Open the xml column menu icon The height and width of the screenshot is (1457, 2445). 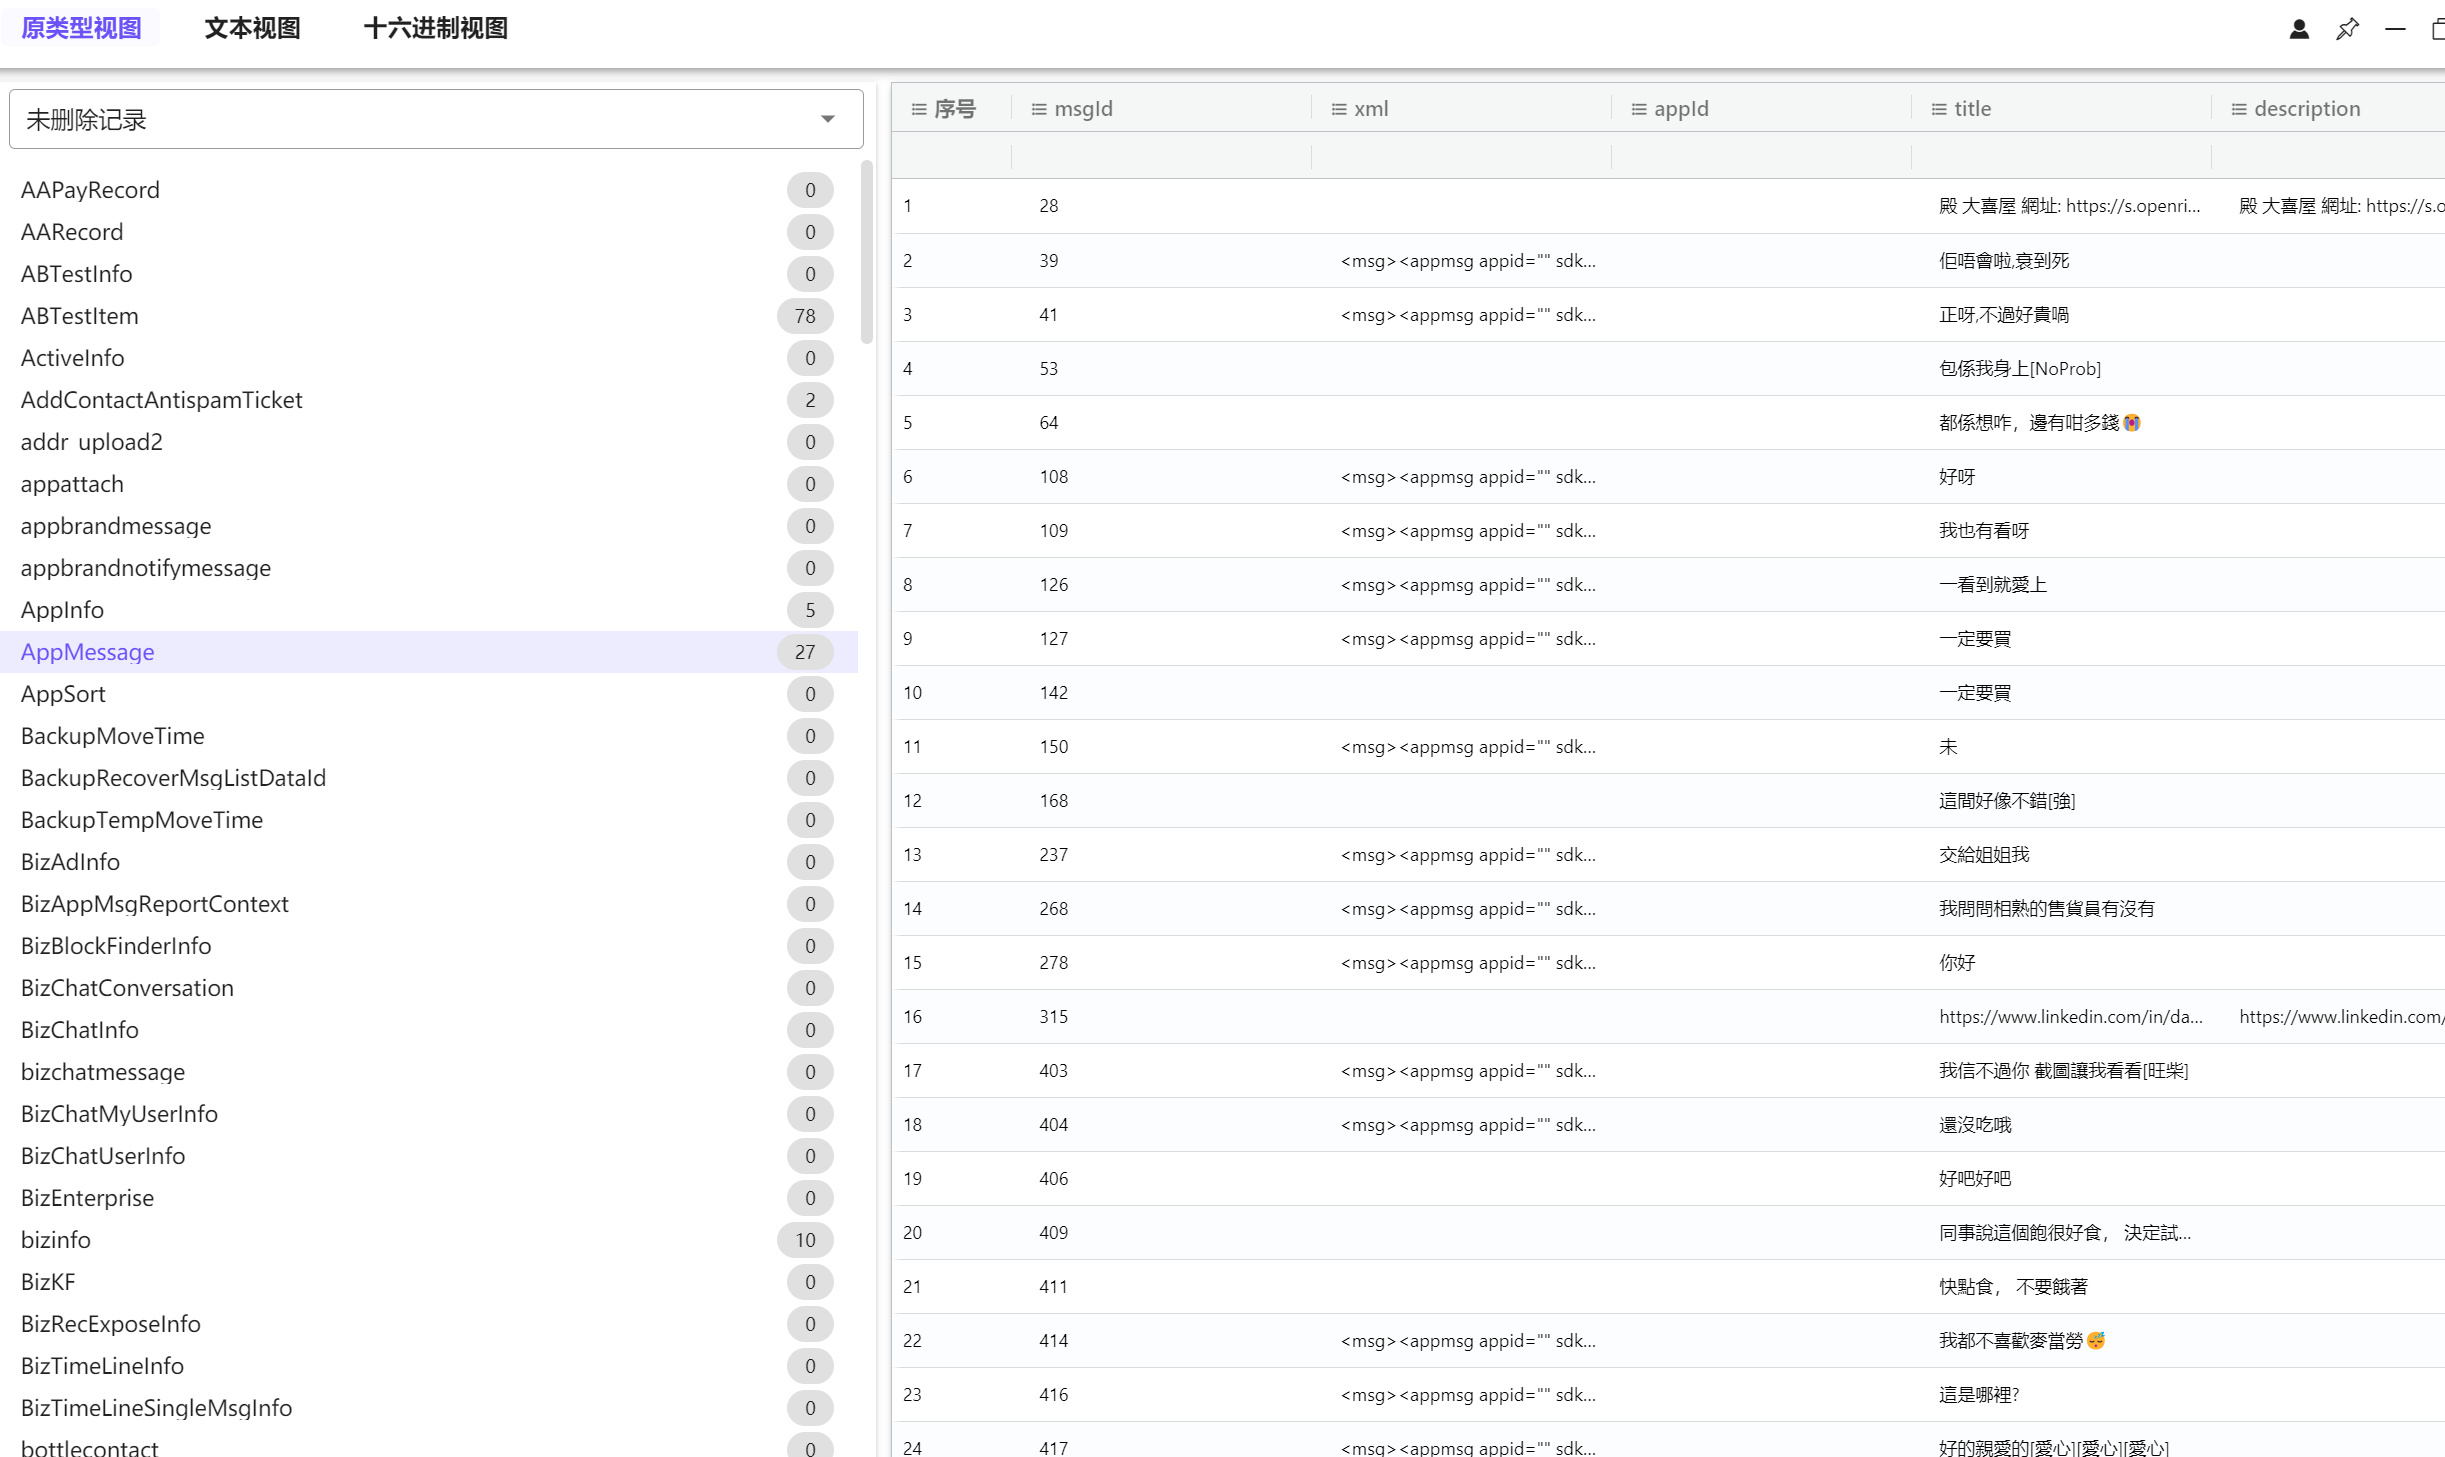1339,109
